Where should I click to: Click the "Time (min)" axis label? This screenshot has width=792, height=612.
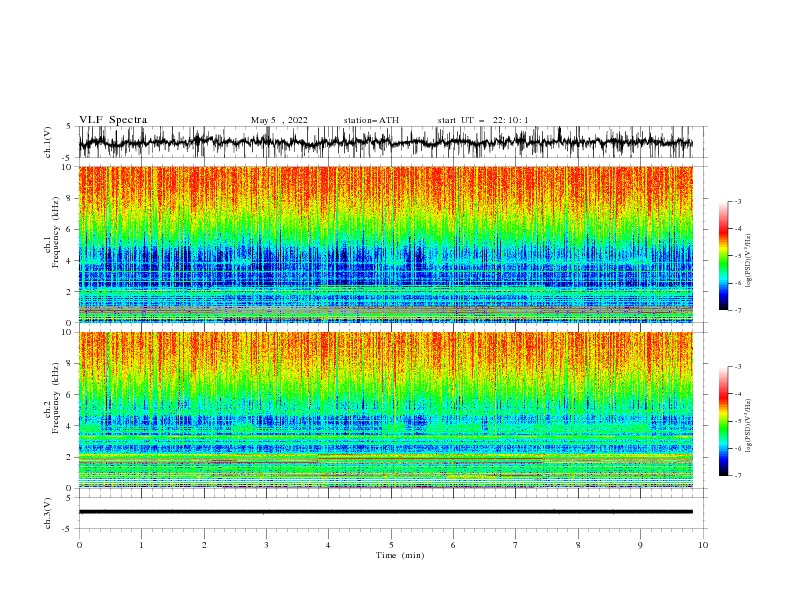pyautogui.click(x=400, y=555)
